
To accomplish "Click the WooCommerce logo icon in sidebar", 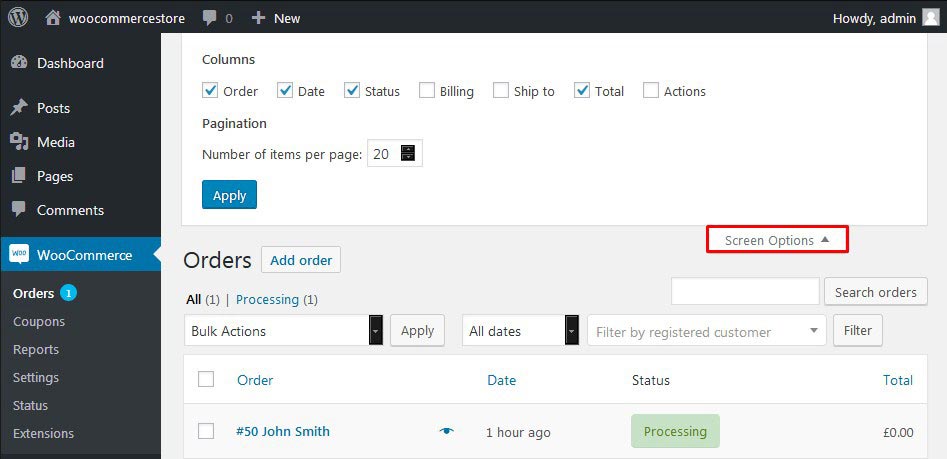I will 19,254.
